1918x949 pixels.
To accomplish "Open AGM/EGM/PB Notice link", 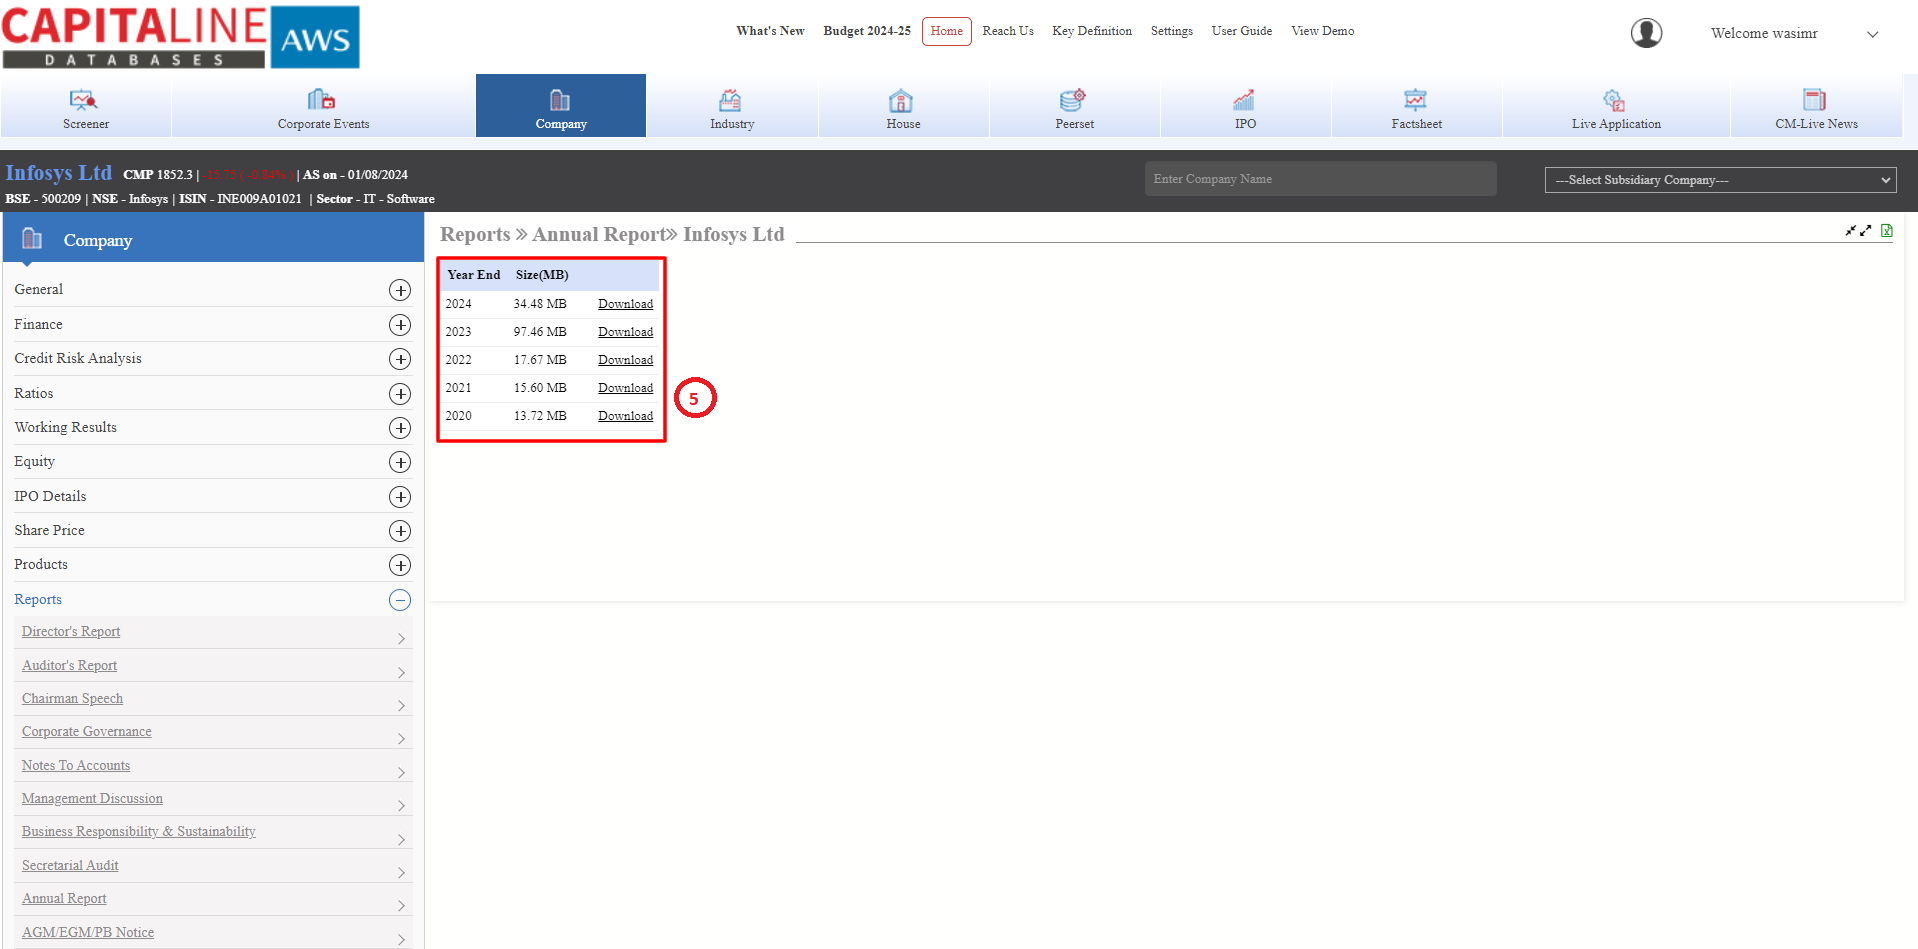I will [88, 933].
